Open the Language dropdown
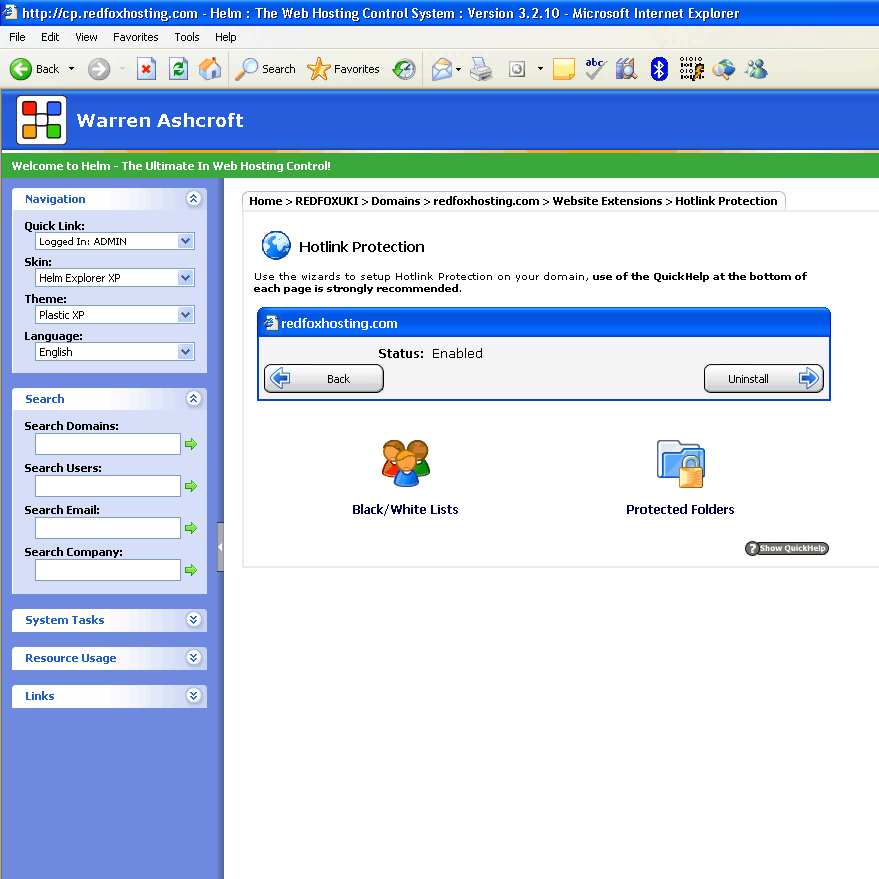The height and width of the screenshot is (879, 879). 115,352
